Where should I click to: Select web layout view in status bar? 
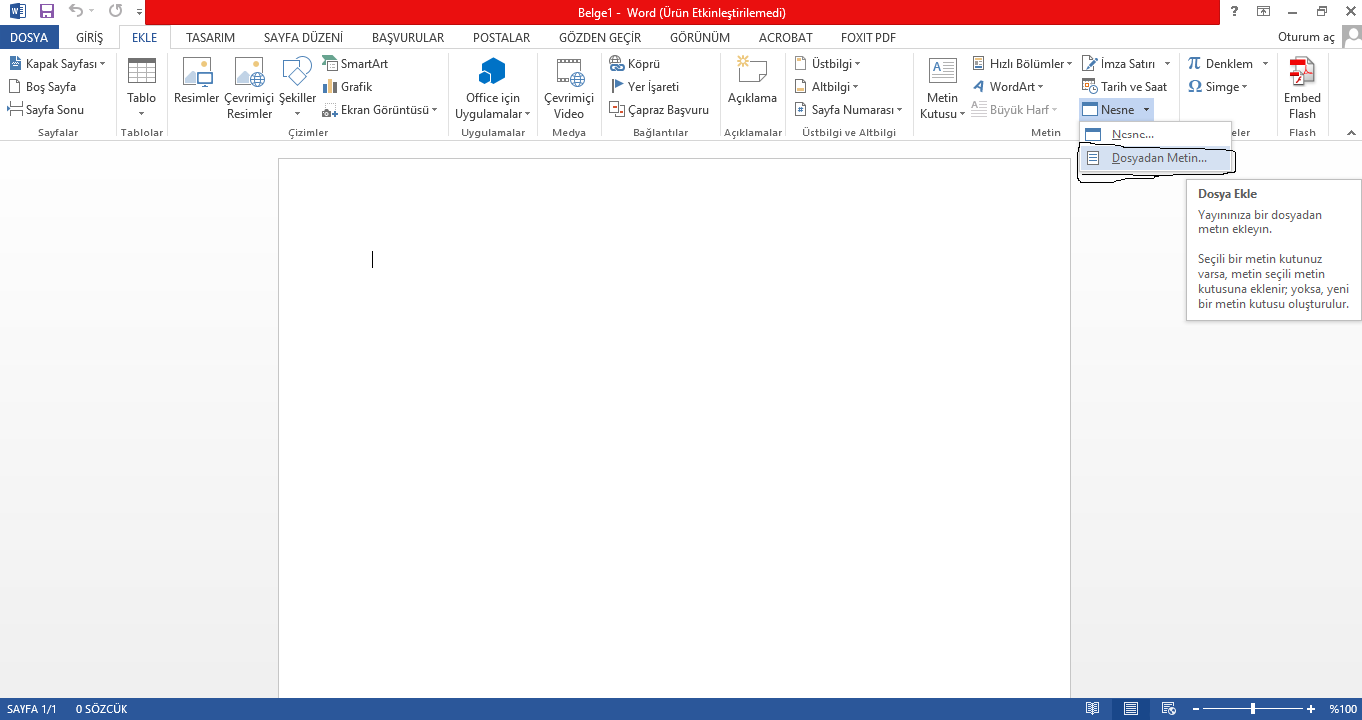click(x=1167, y=709)
